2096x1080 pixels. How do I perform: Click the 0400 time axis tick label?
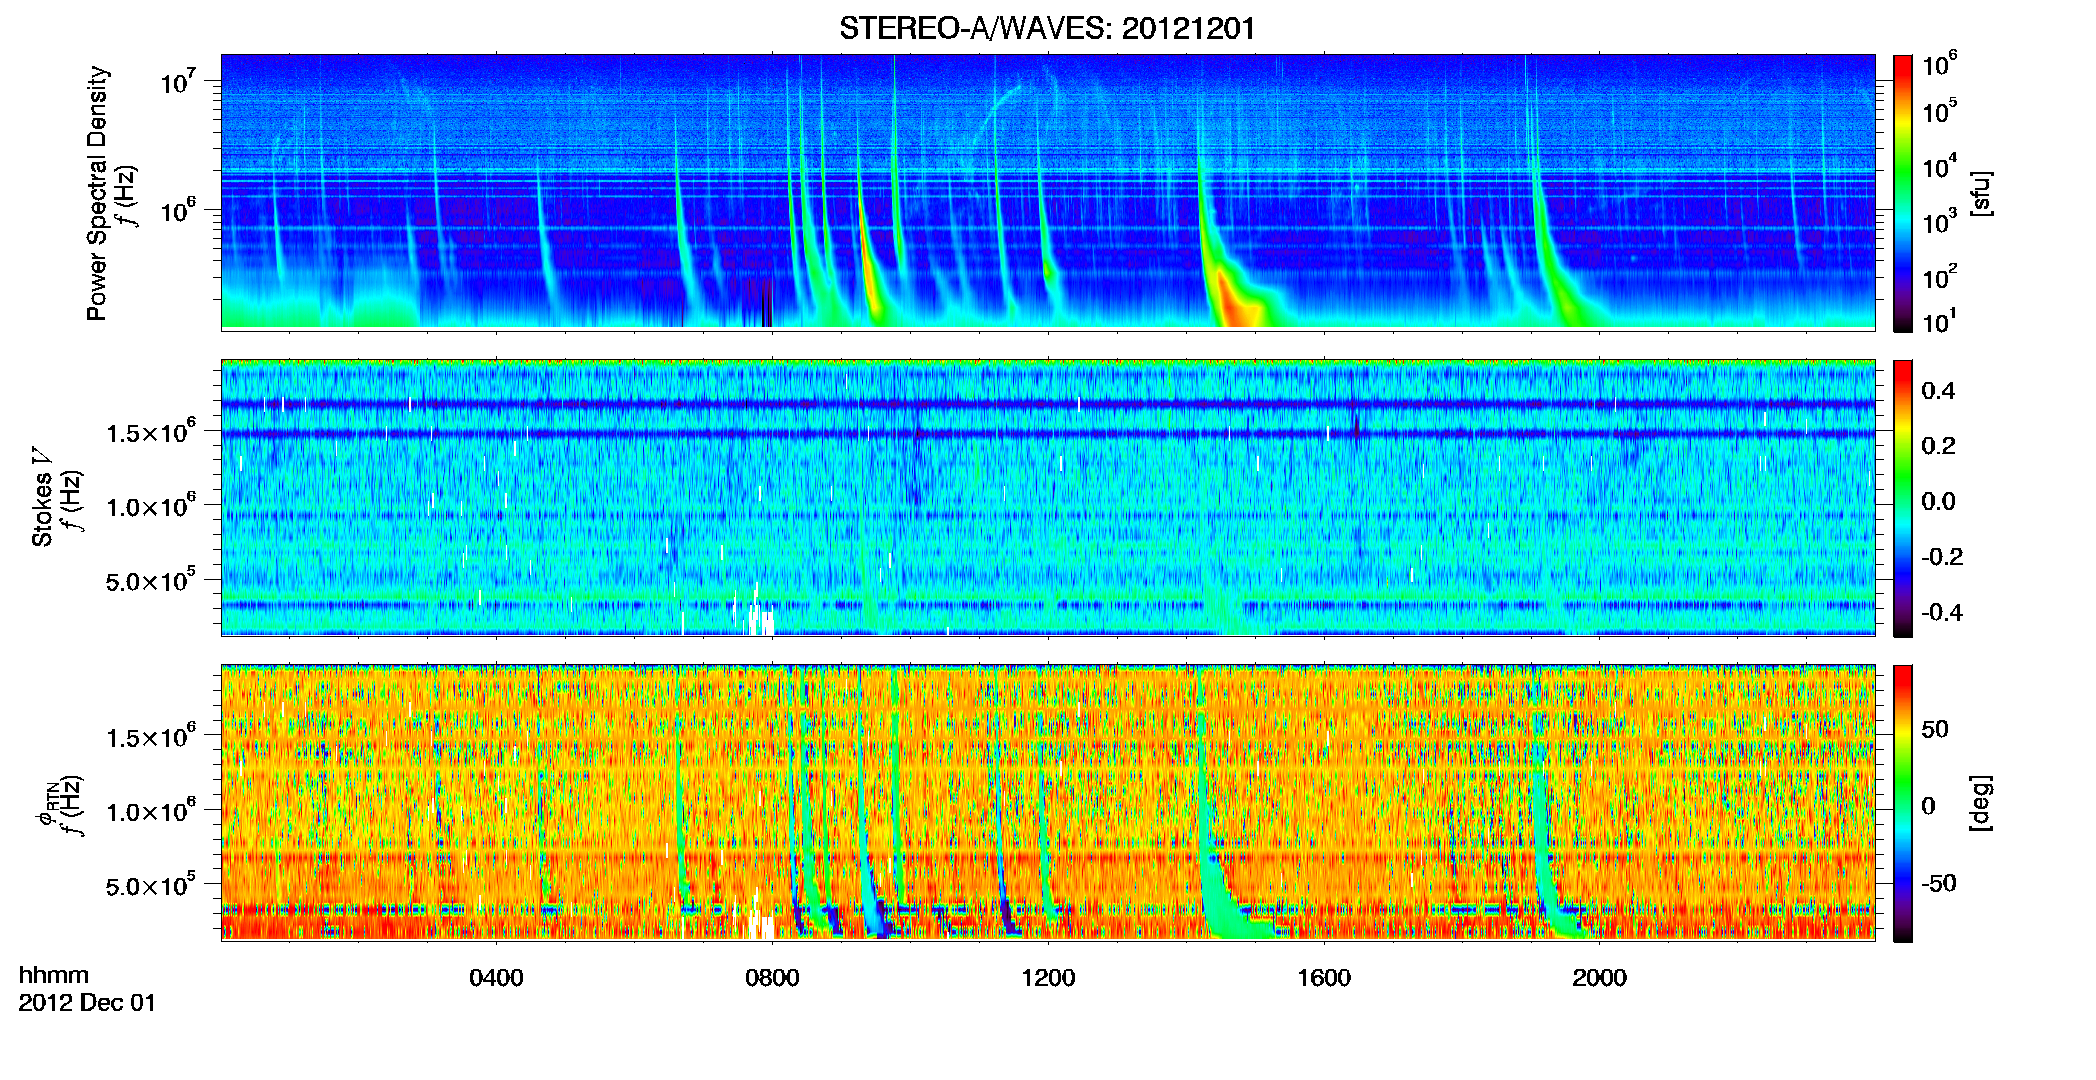496,978
